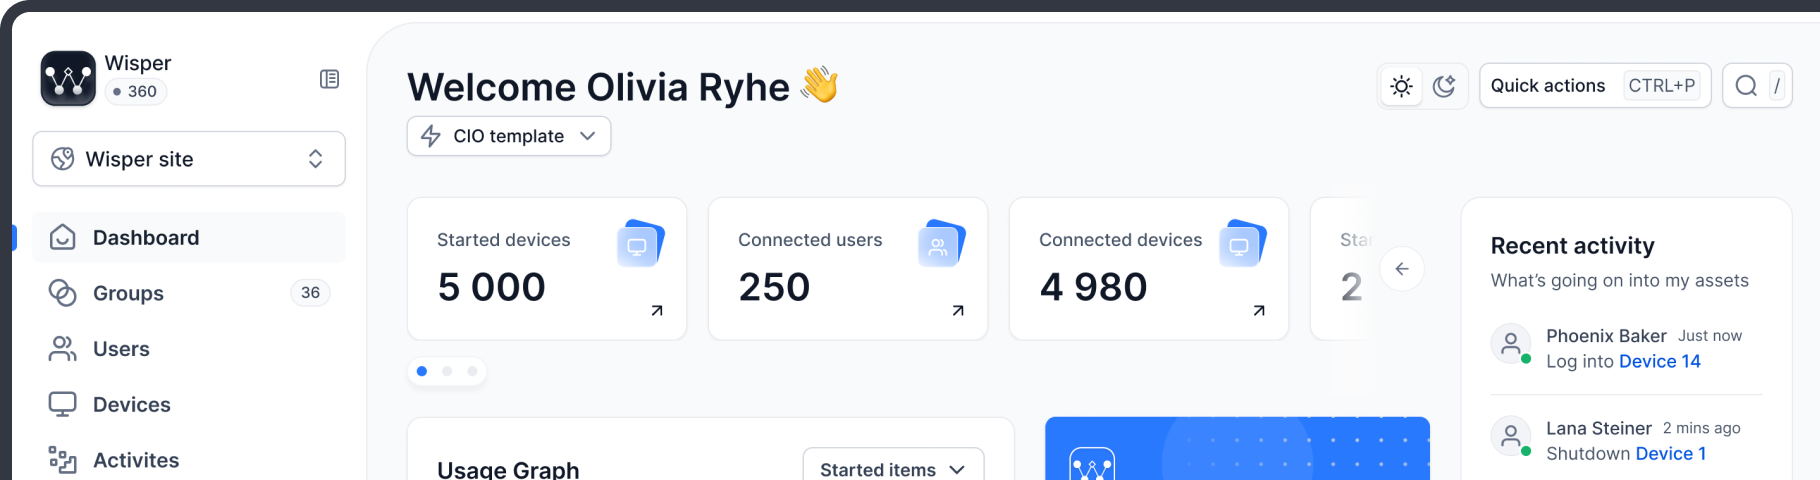Go to Groups in sidebar
1820x480 pixels.
128,293
